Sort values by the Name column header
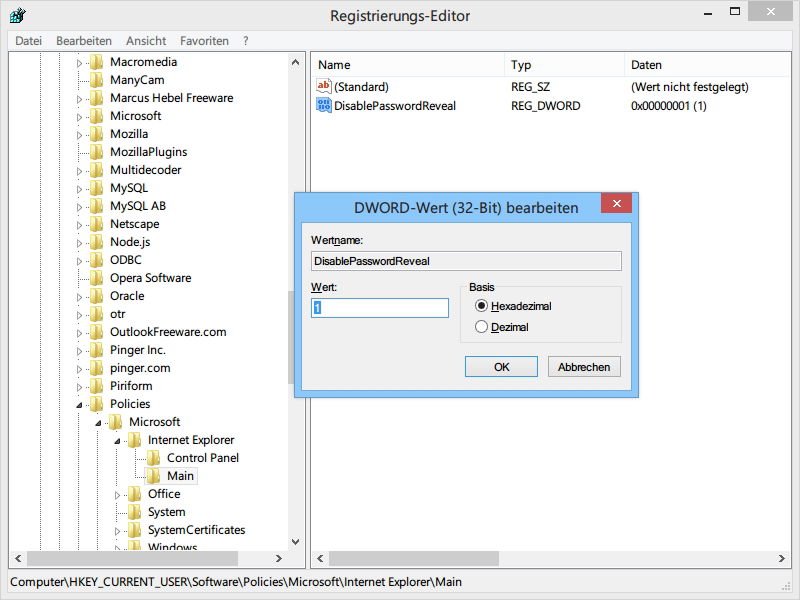Image resolution: width=800 pixels, height=600 pixels. (x=408, y=65)
